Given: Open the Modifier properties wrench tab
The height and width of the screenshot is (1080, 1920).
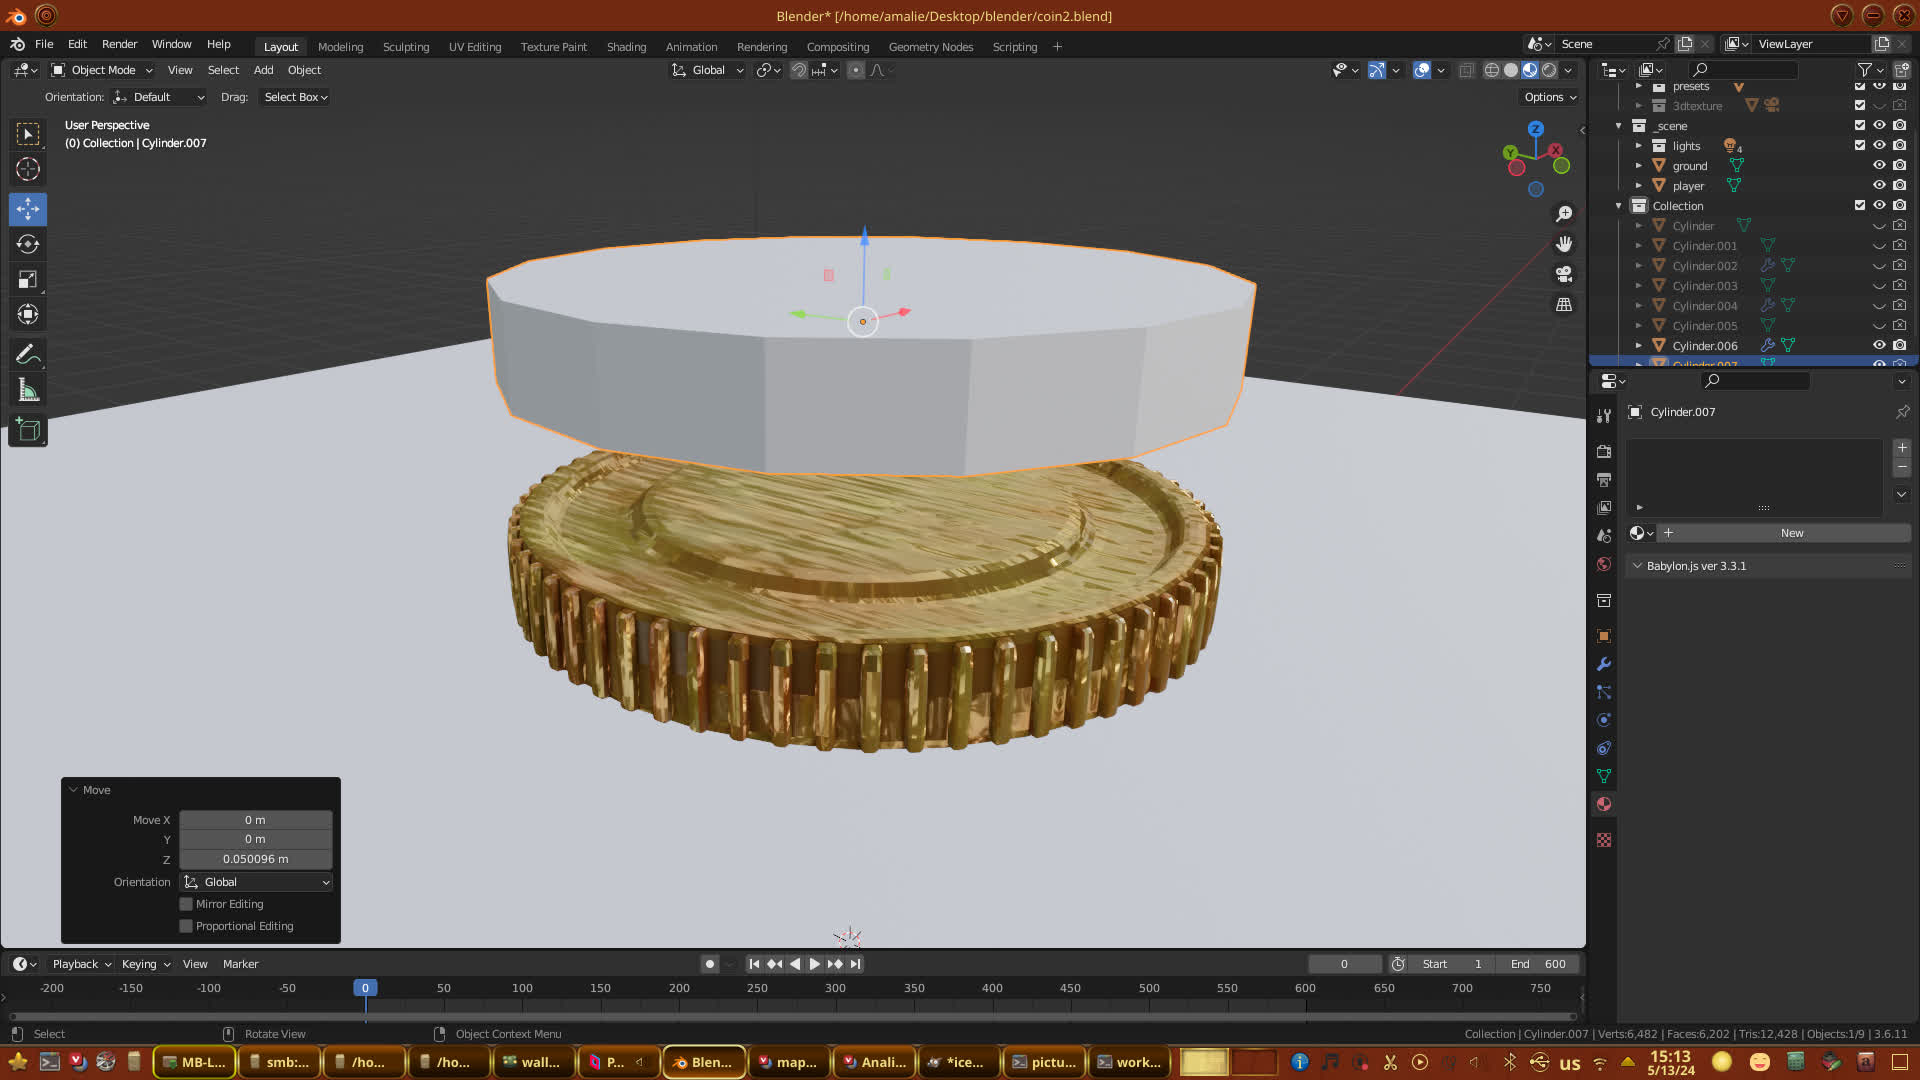Looking at the screenshot, I should [x=1604, y=664].
